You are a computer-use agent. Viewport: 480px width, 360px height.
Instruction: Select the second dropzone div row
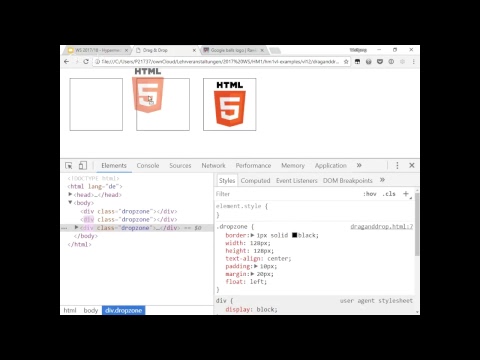(129, 220)
